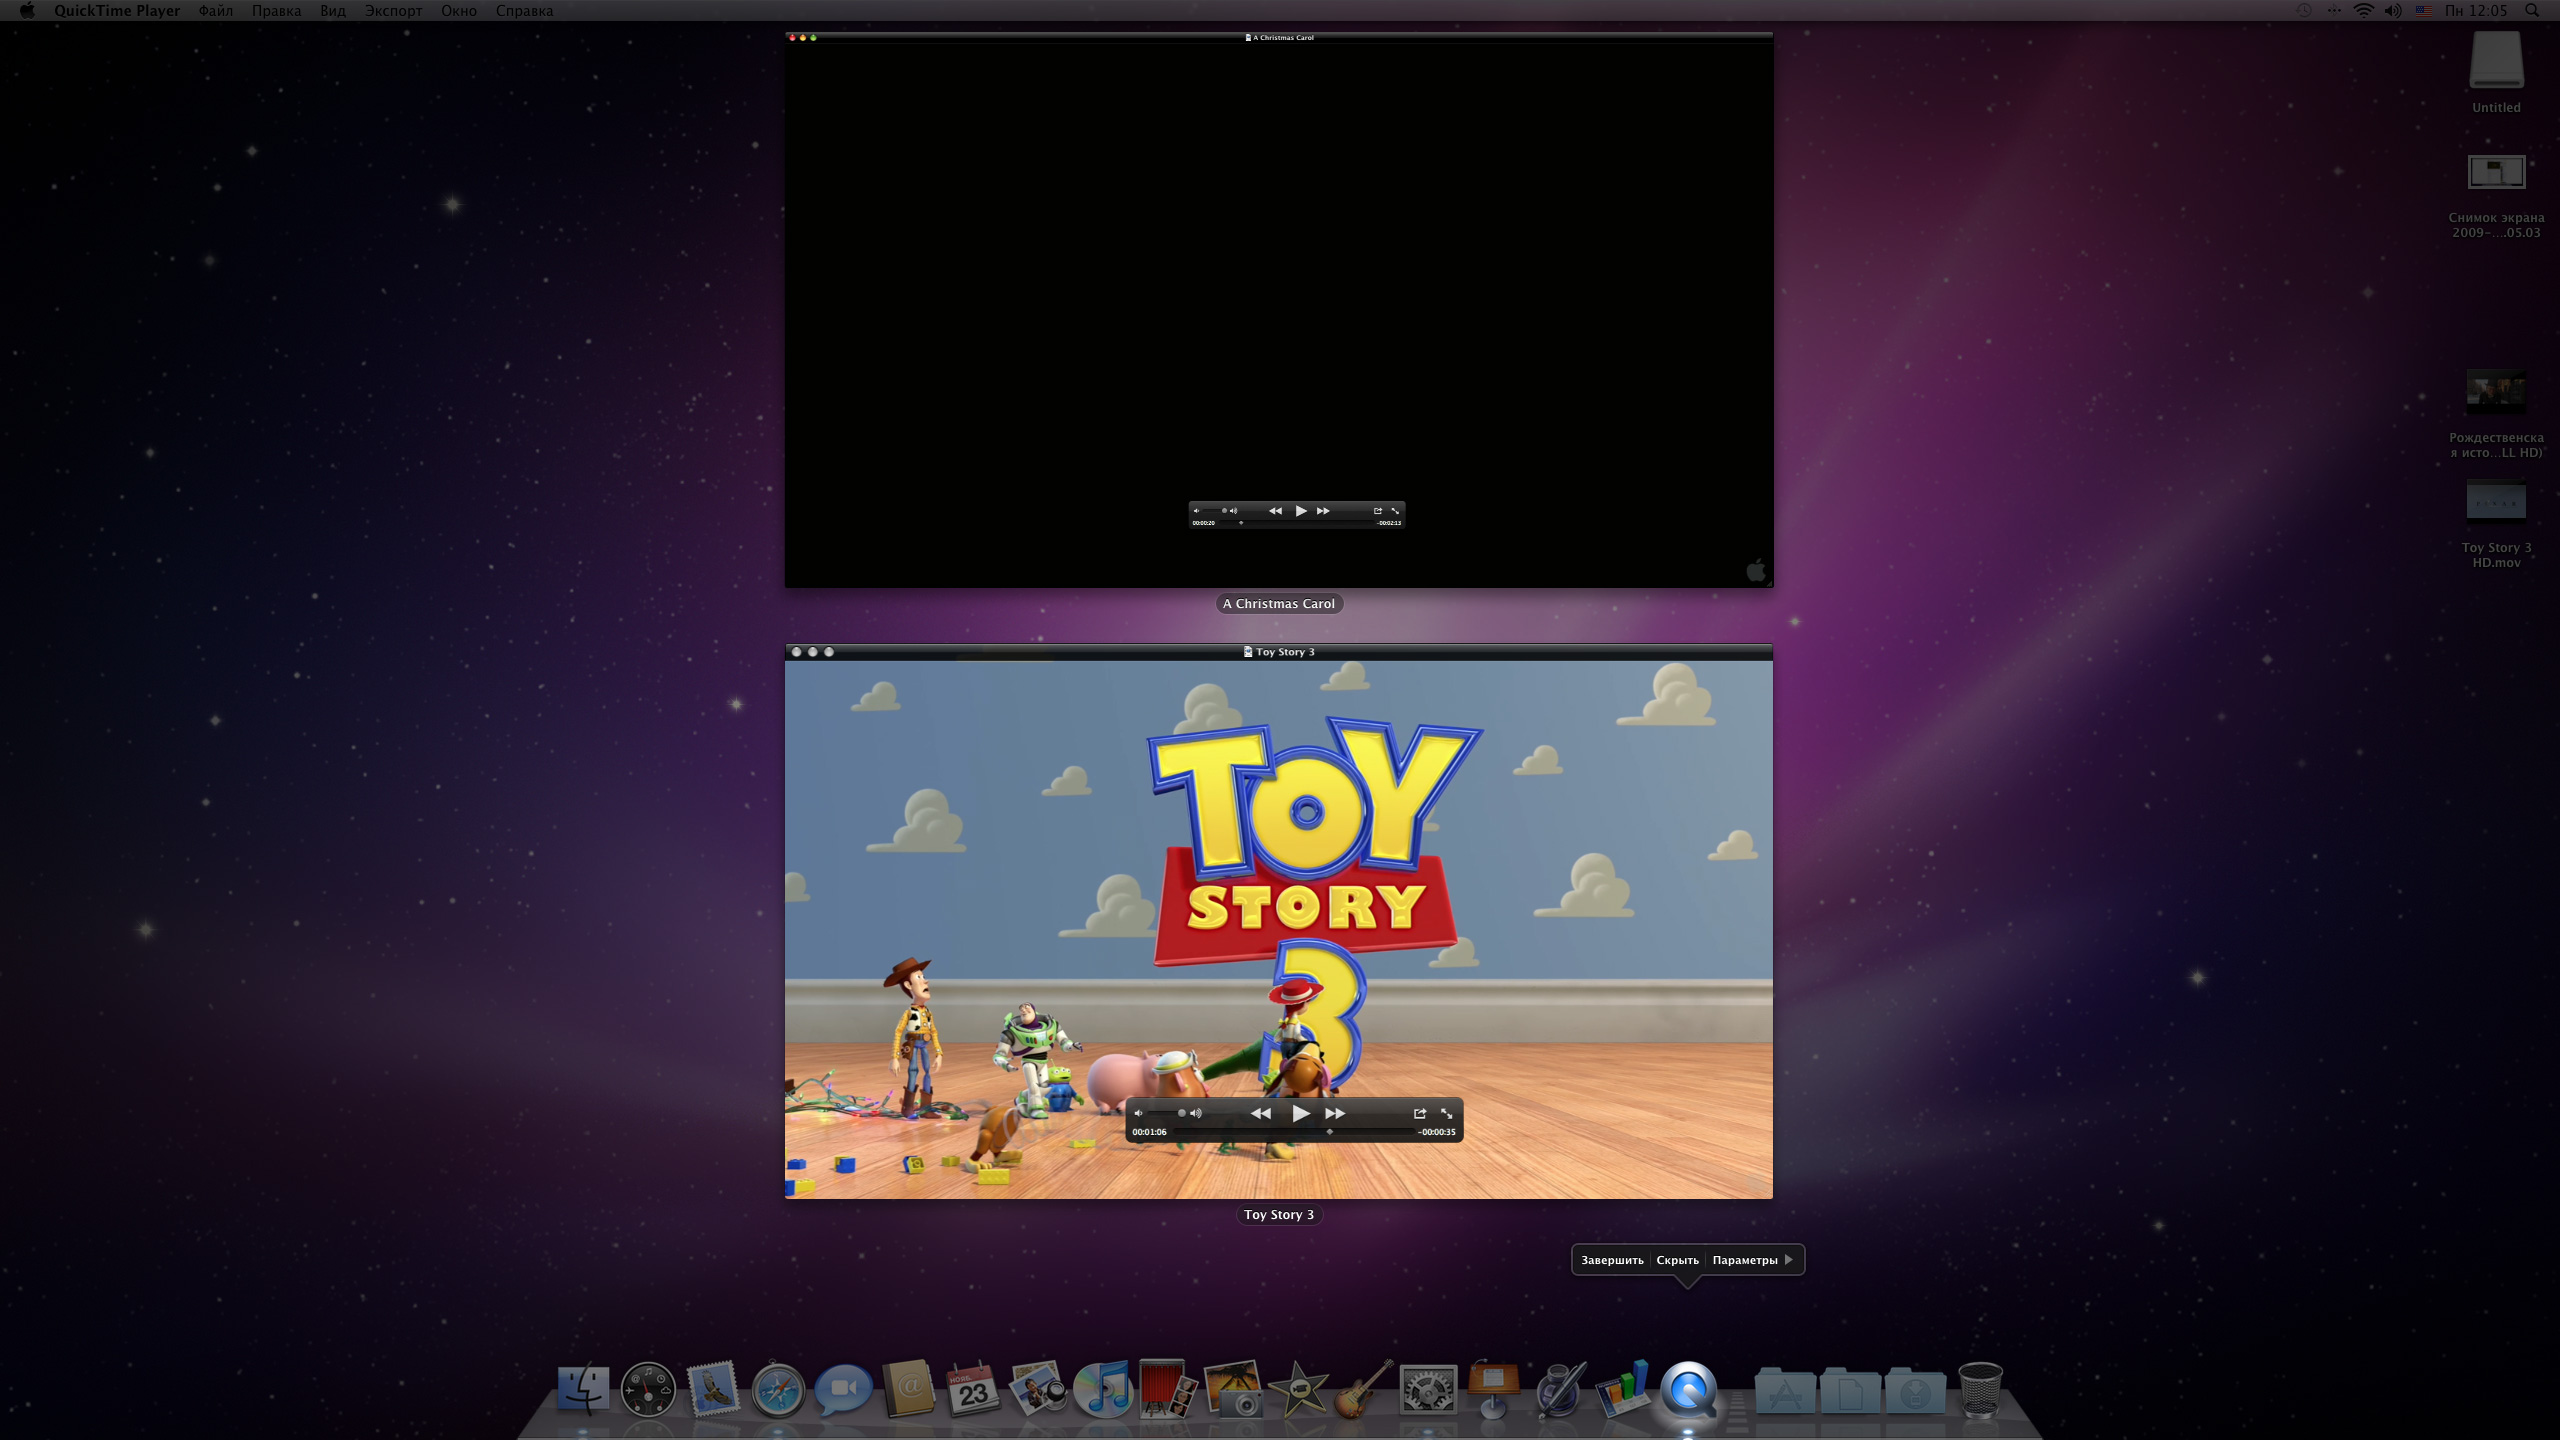Click the volume icon in menu bar
This screenshot has height=1440, width=2560.
[x=2392, y=11]
